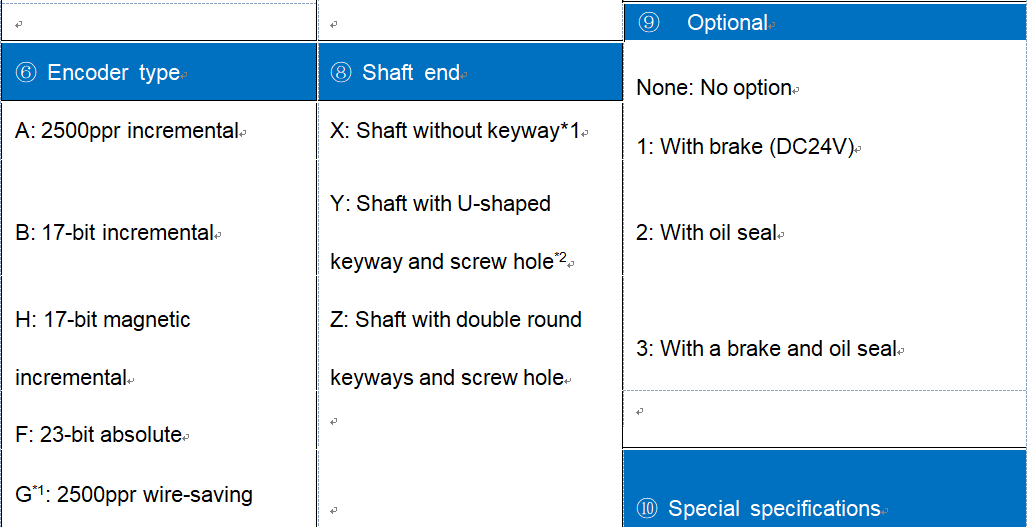The image size is (1027, 527).
Task: Click the 'H: 17-bit magnetic' line
Action: [103, 320]
